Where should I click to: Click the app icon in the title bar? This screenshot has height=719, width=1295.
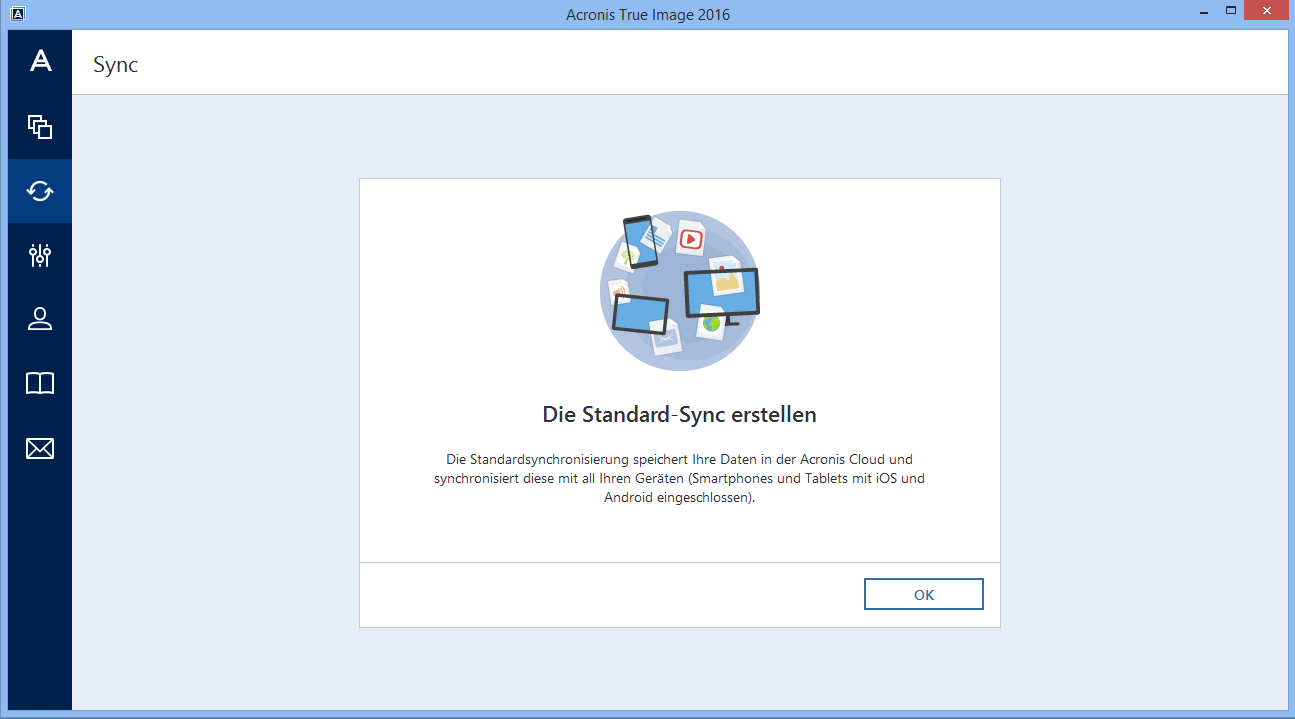17,14
